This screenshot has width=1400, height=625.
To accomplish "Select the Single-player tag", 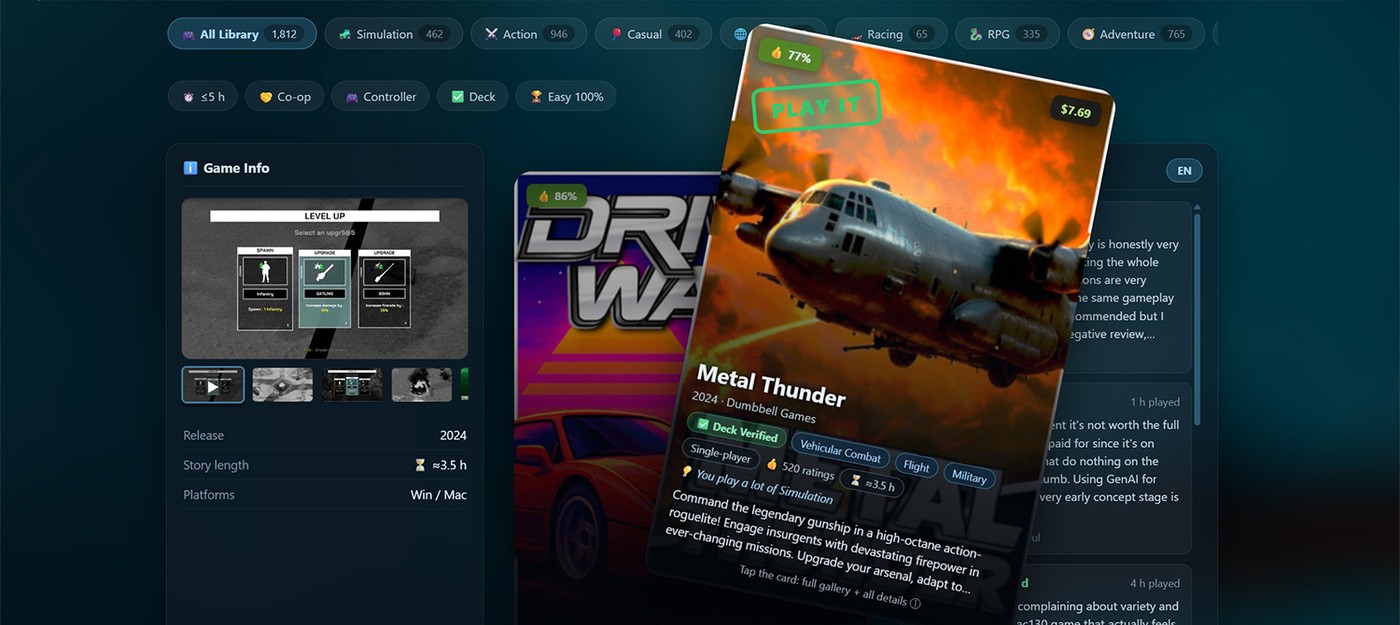I will pos(721,454).
